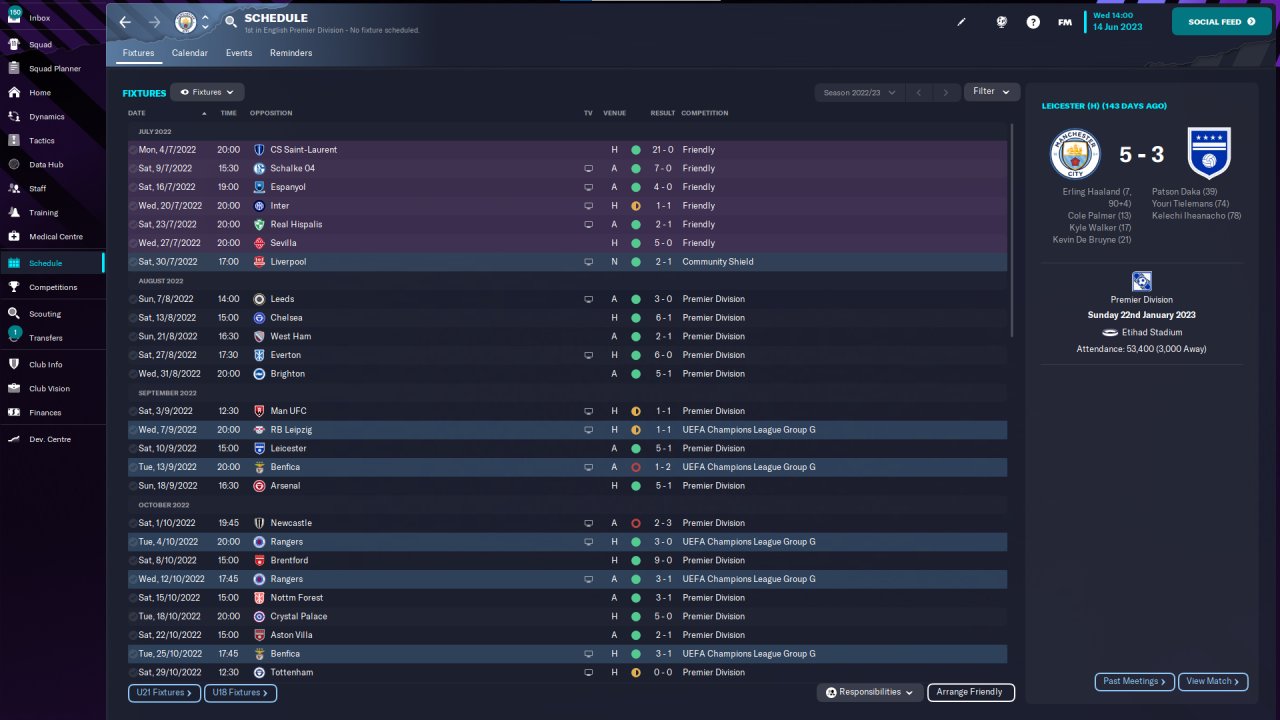1280x720 pixels.
Task: Click the fixtures list vertical scrollbar
Action: tap(1012, 230)
